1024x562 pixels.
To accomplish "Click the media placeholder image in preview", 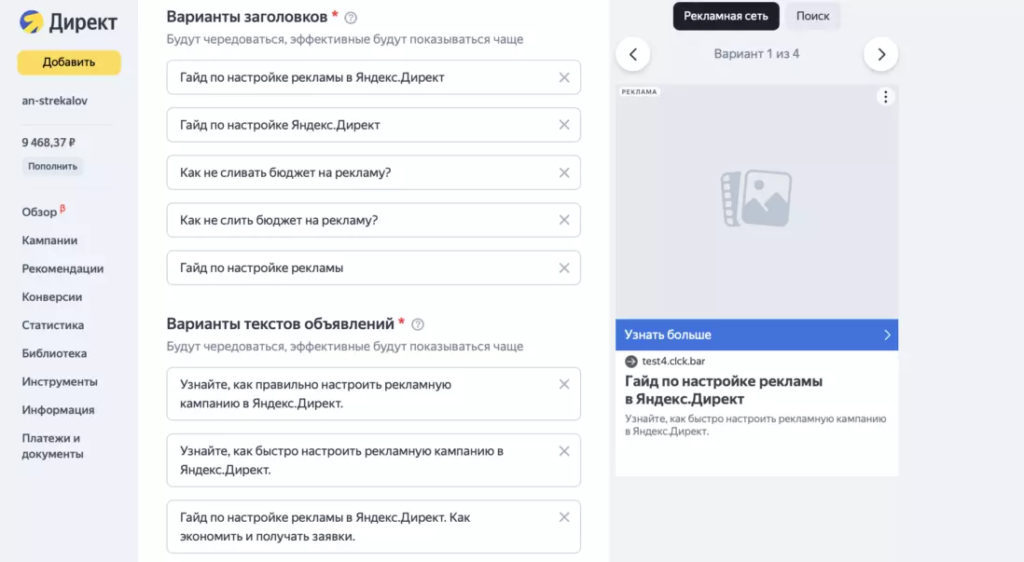I will point(756,198).
